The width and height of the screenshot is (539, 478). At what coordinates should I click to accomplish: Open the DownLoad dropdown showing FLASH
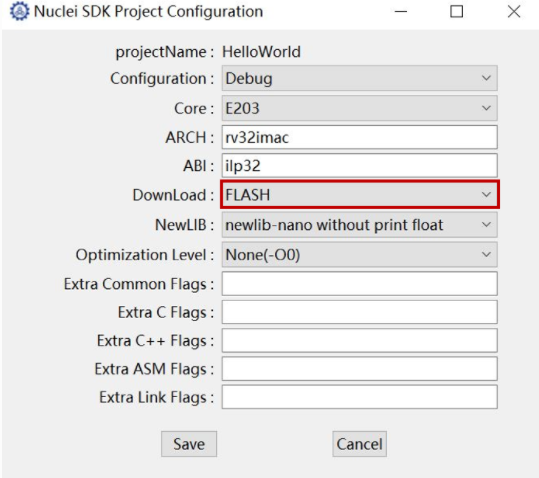click(x=360, y=194)
